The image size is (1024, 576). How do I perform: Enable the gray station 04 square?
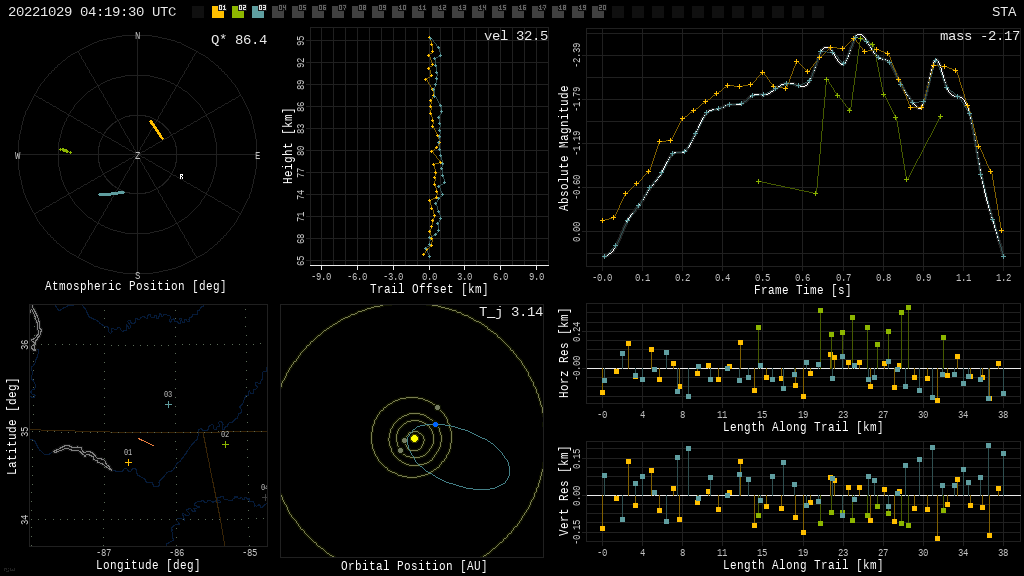(278, 12)
